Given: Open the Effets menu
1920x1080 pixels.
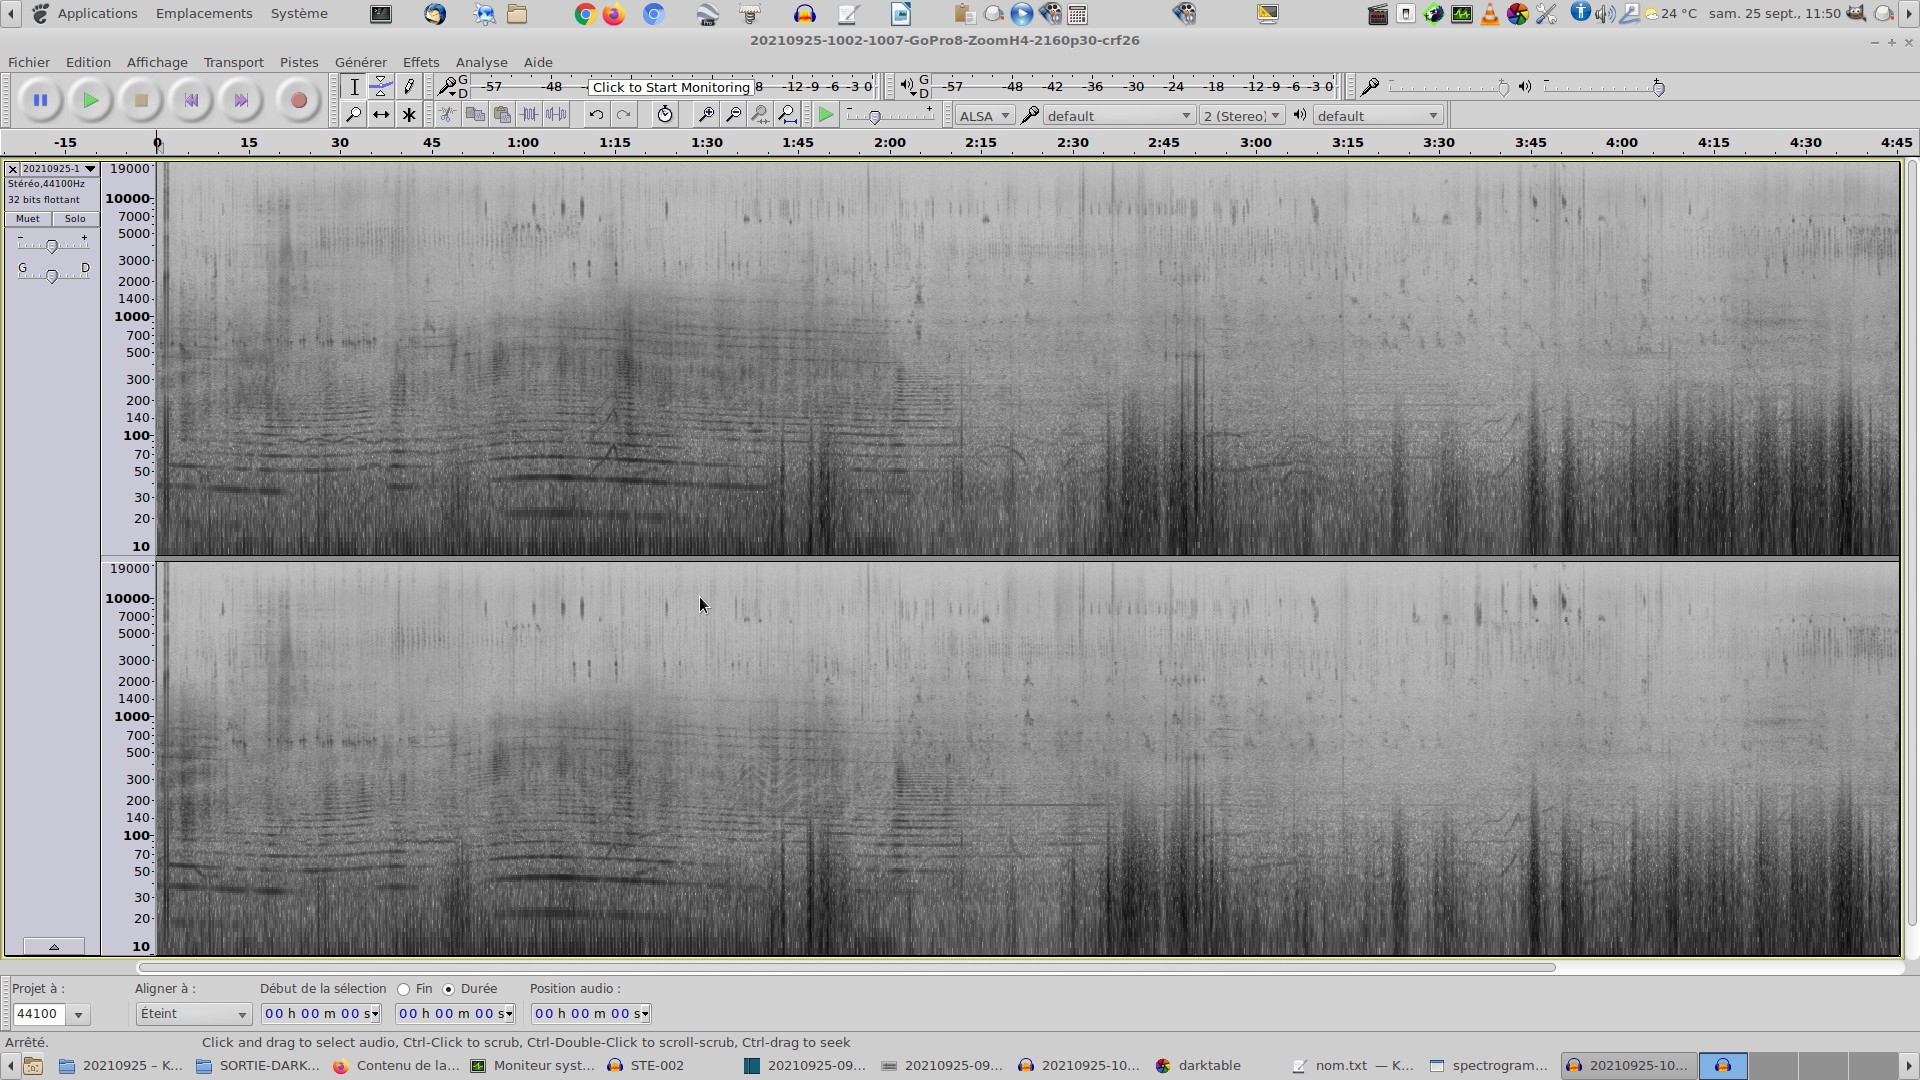Looking at the screenshot, I should point(420,62).
